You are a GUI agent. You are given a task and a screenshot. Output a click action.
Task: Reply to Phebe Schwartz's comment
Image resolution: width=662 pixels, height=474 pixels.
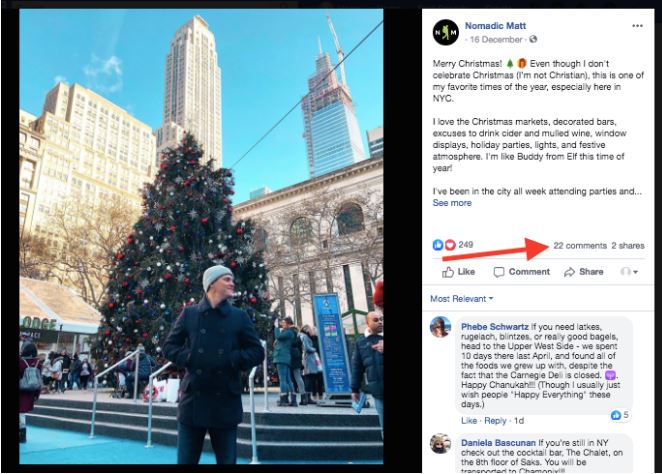[x=495, y=421]
